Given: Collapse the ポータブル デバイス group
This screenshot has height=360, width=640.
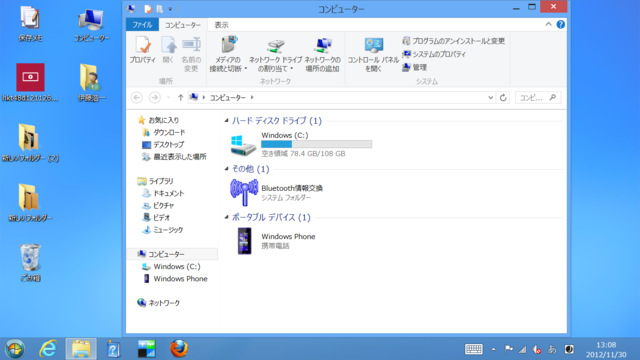Looking at the screenshot, I should tap(227, 217).
